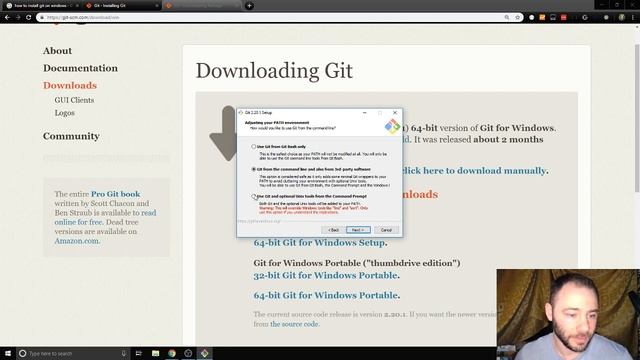
Task: Click Cancel in the Git Setup dialog
Action: click(386, 230)
